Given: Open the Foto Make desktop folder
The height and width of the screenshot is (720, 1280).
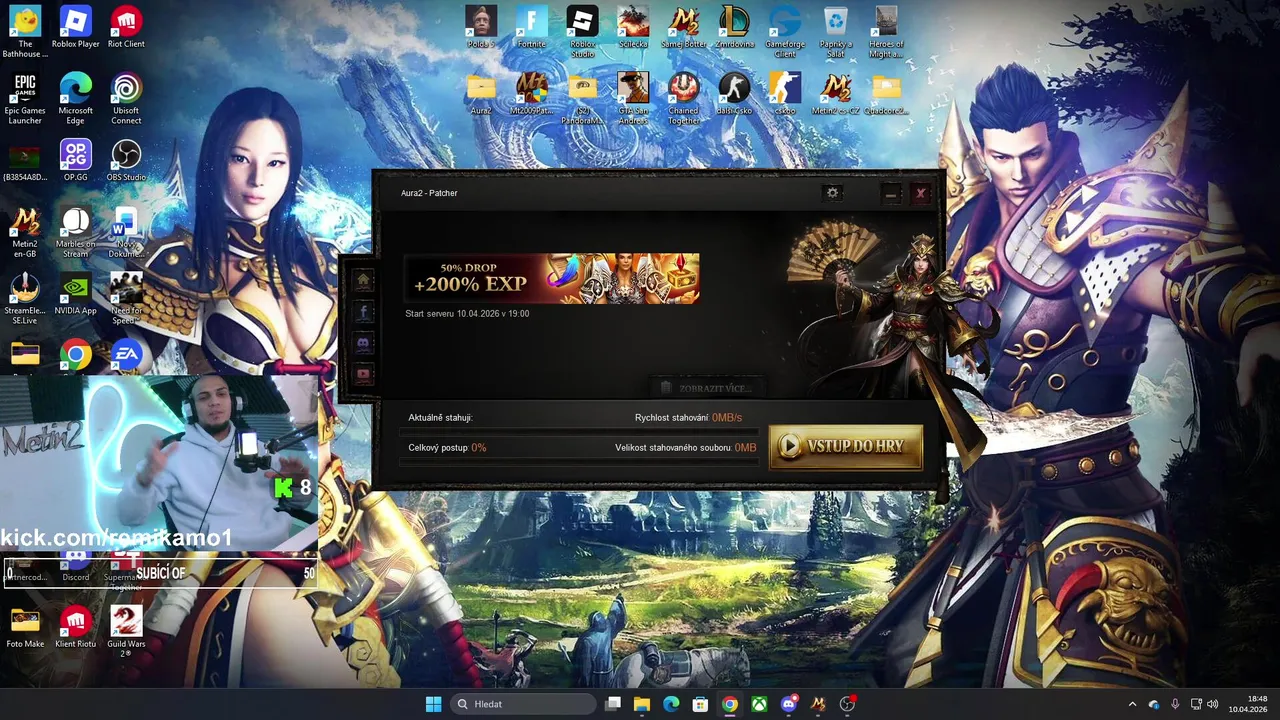Looking at the screenshot, I should click(25, 627).
